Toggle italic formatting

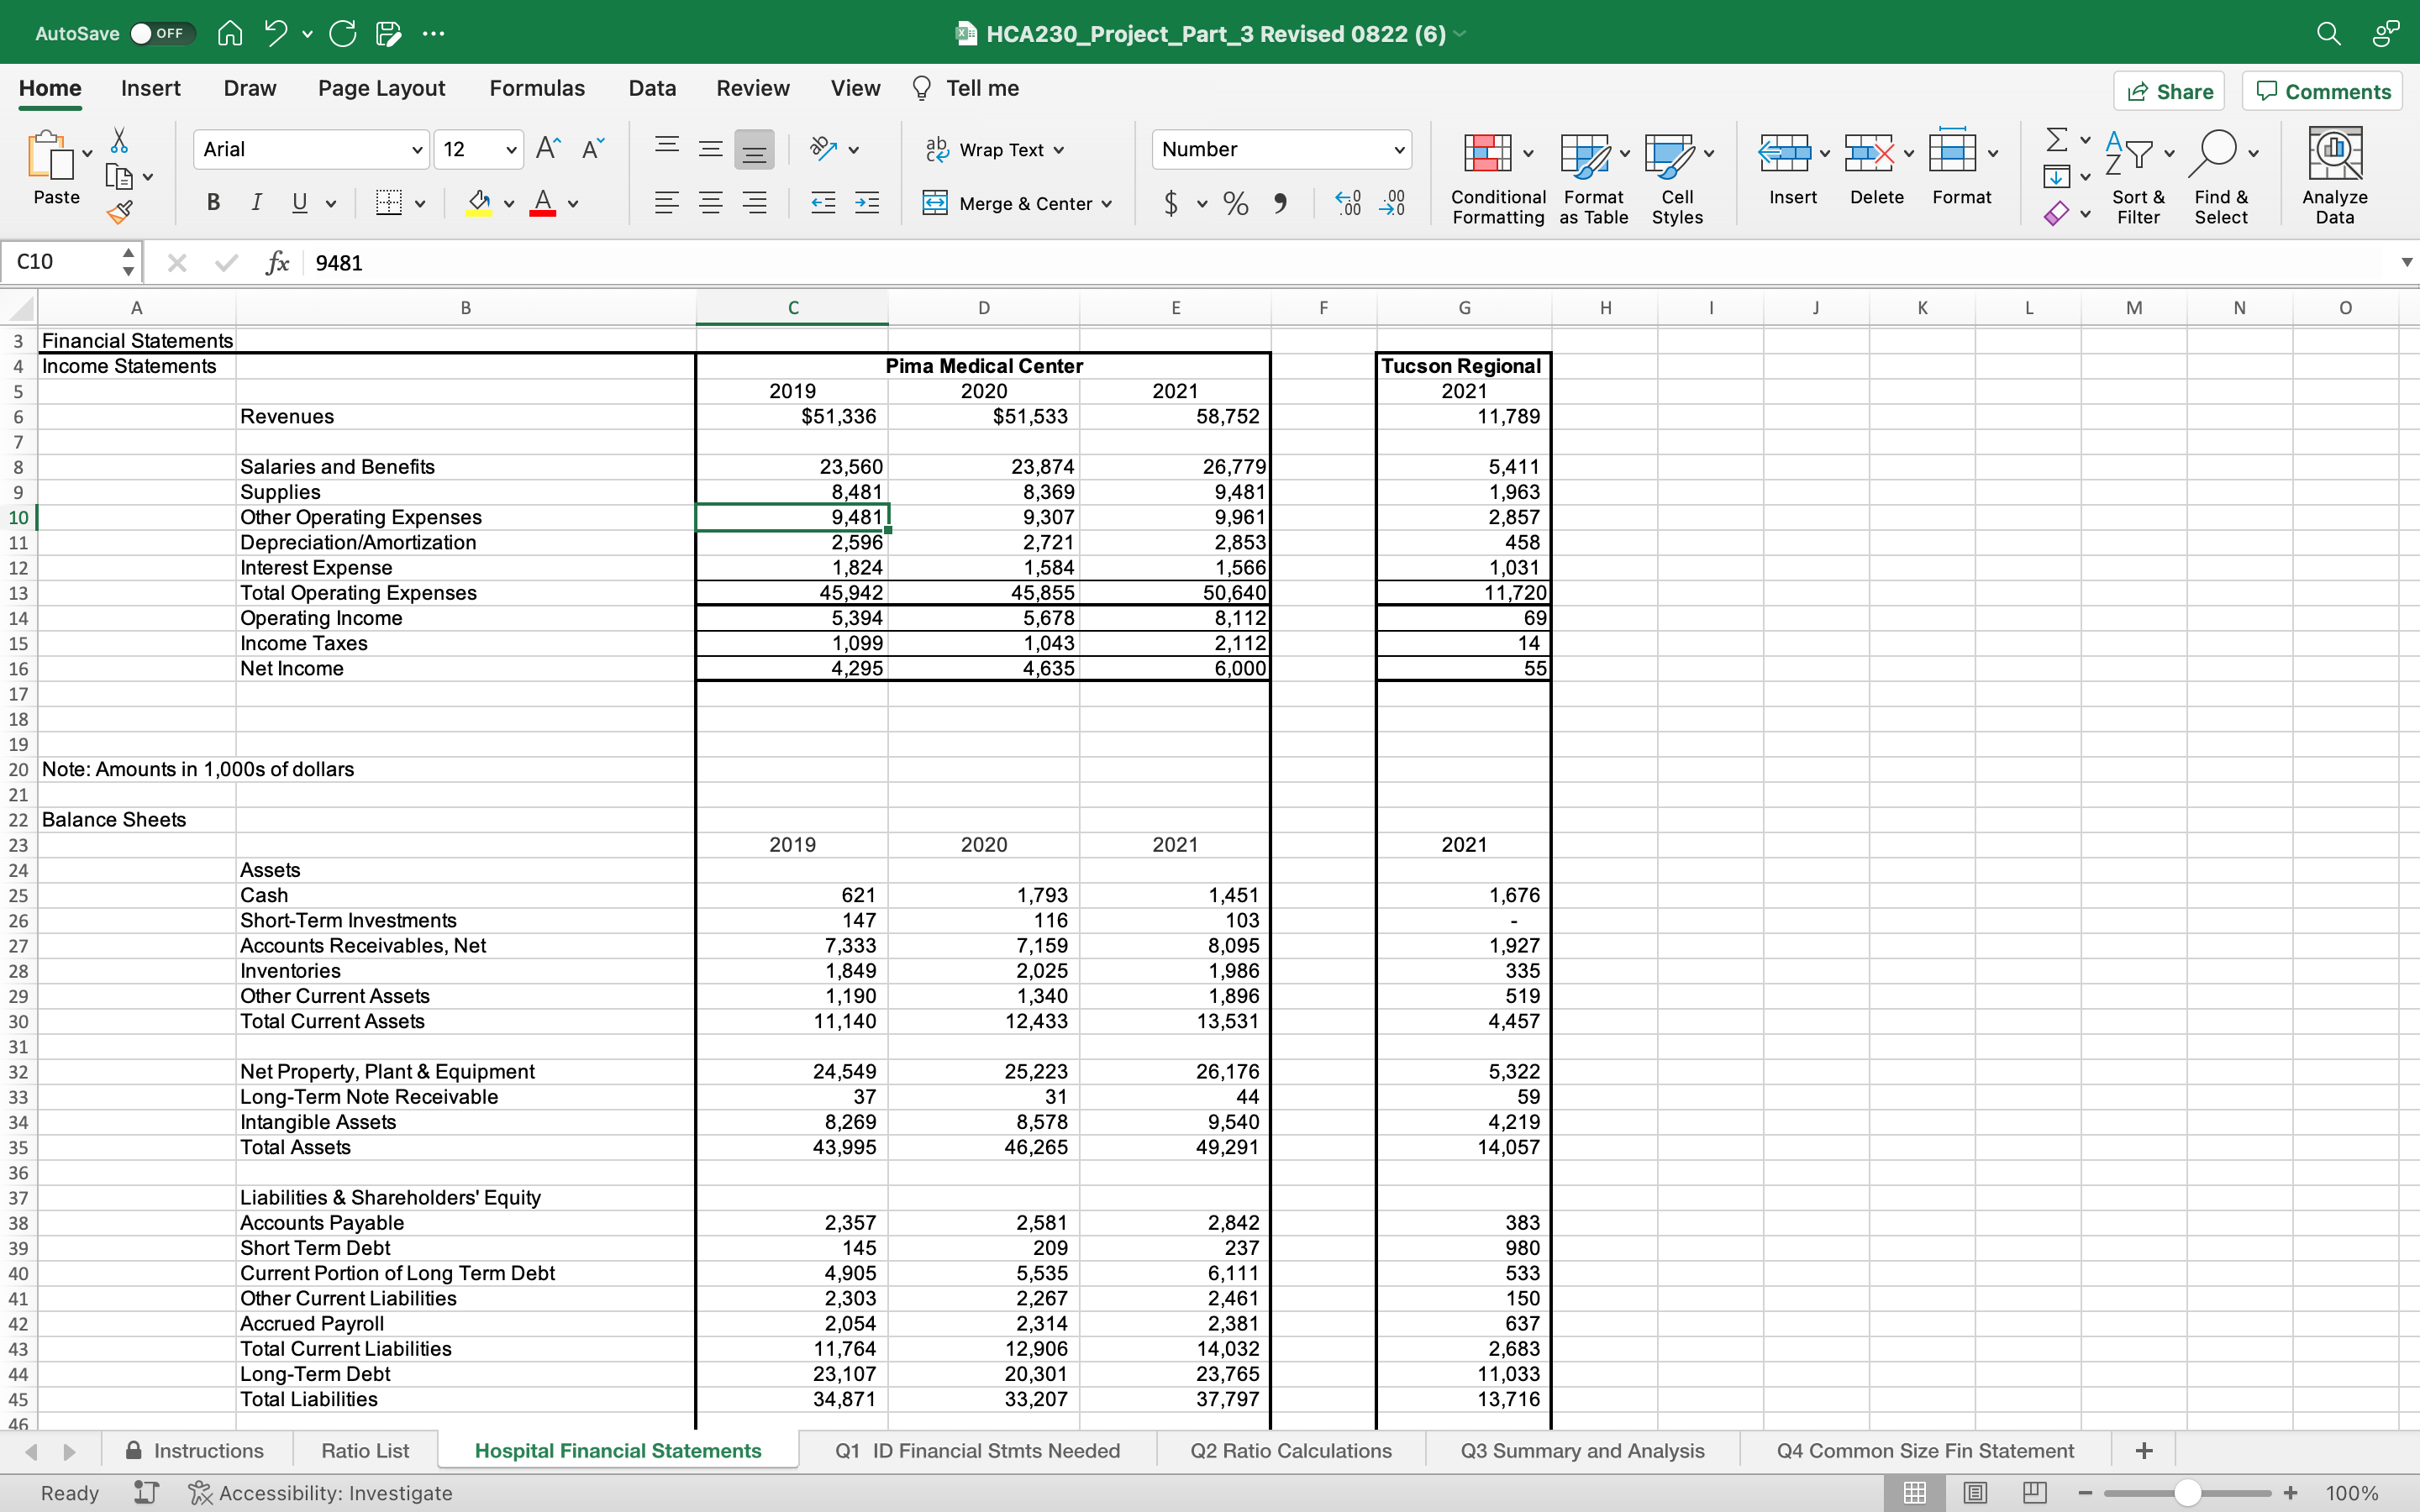(x=256, y=203)
